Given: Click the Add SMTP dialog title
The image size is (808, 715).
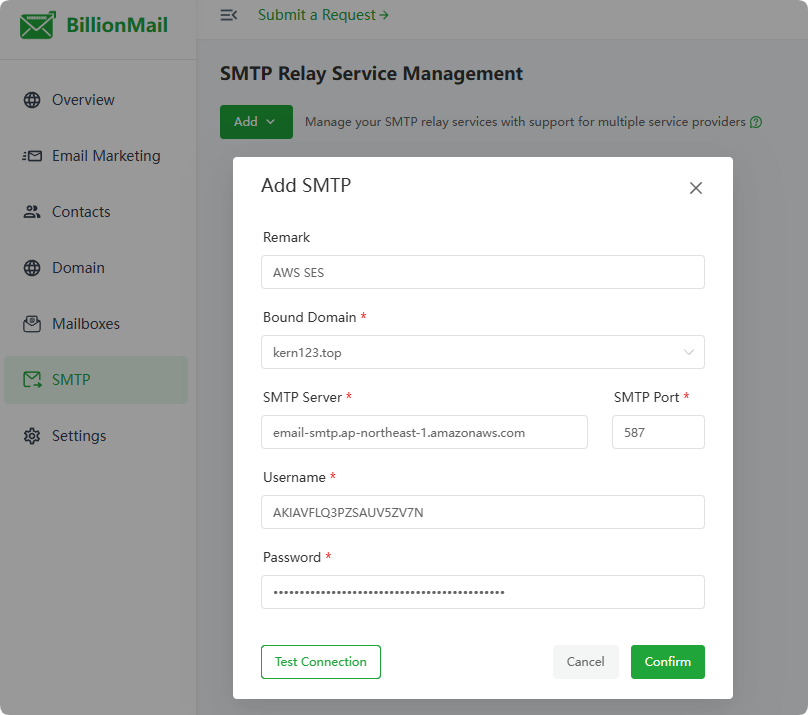Looking at the screenshot, I should [306, 185].
